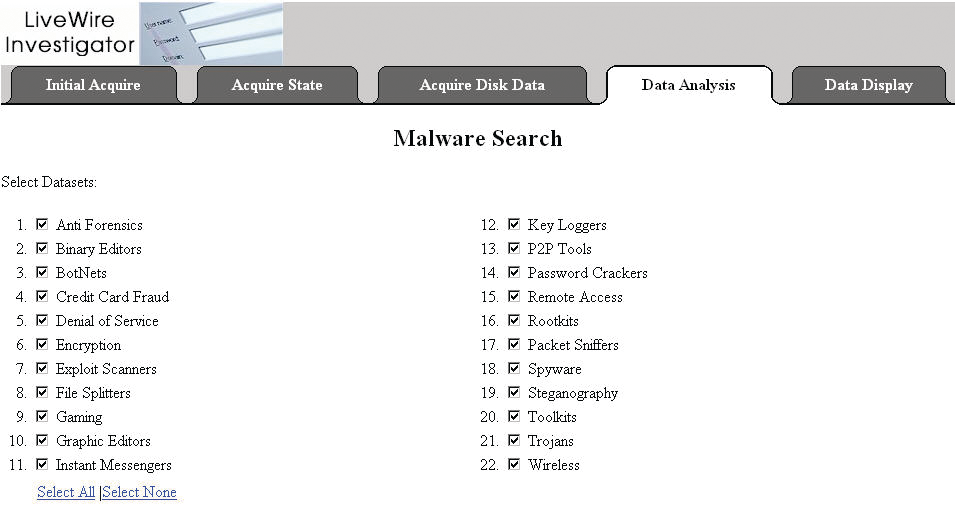955x521 pixels.
Task: Click the LiveWire Investigator logo text
Action: pyautogui.click(x=69, y=32)
